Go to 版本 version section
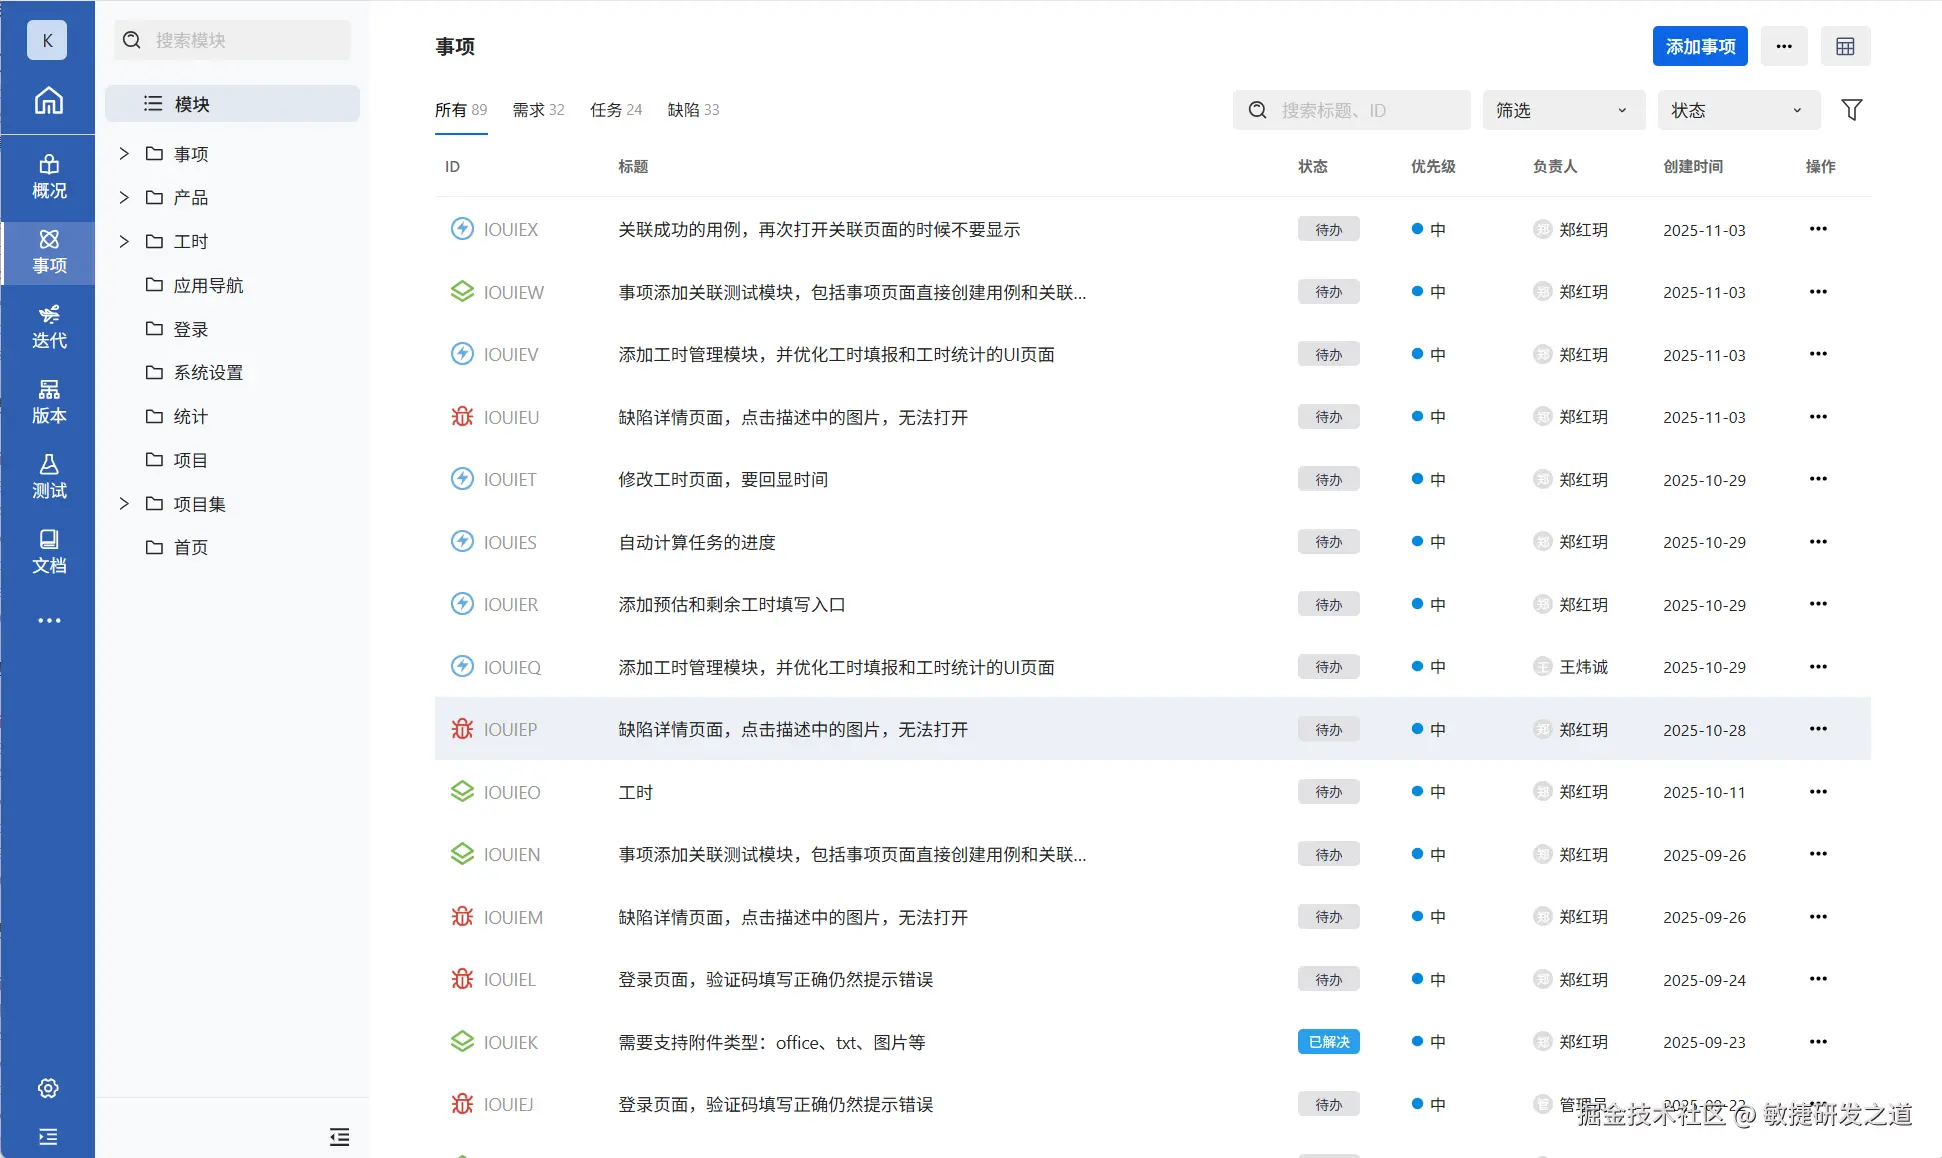 (x=48, y=402)
